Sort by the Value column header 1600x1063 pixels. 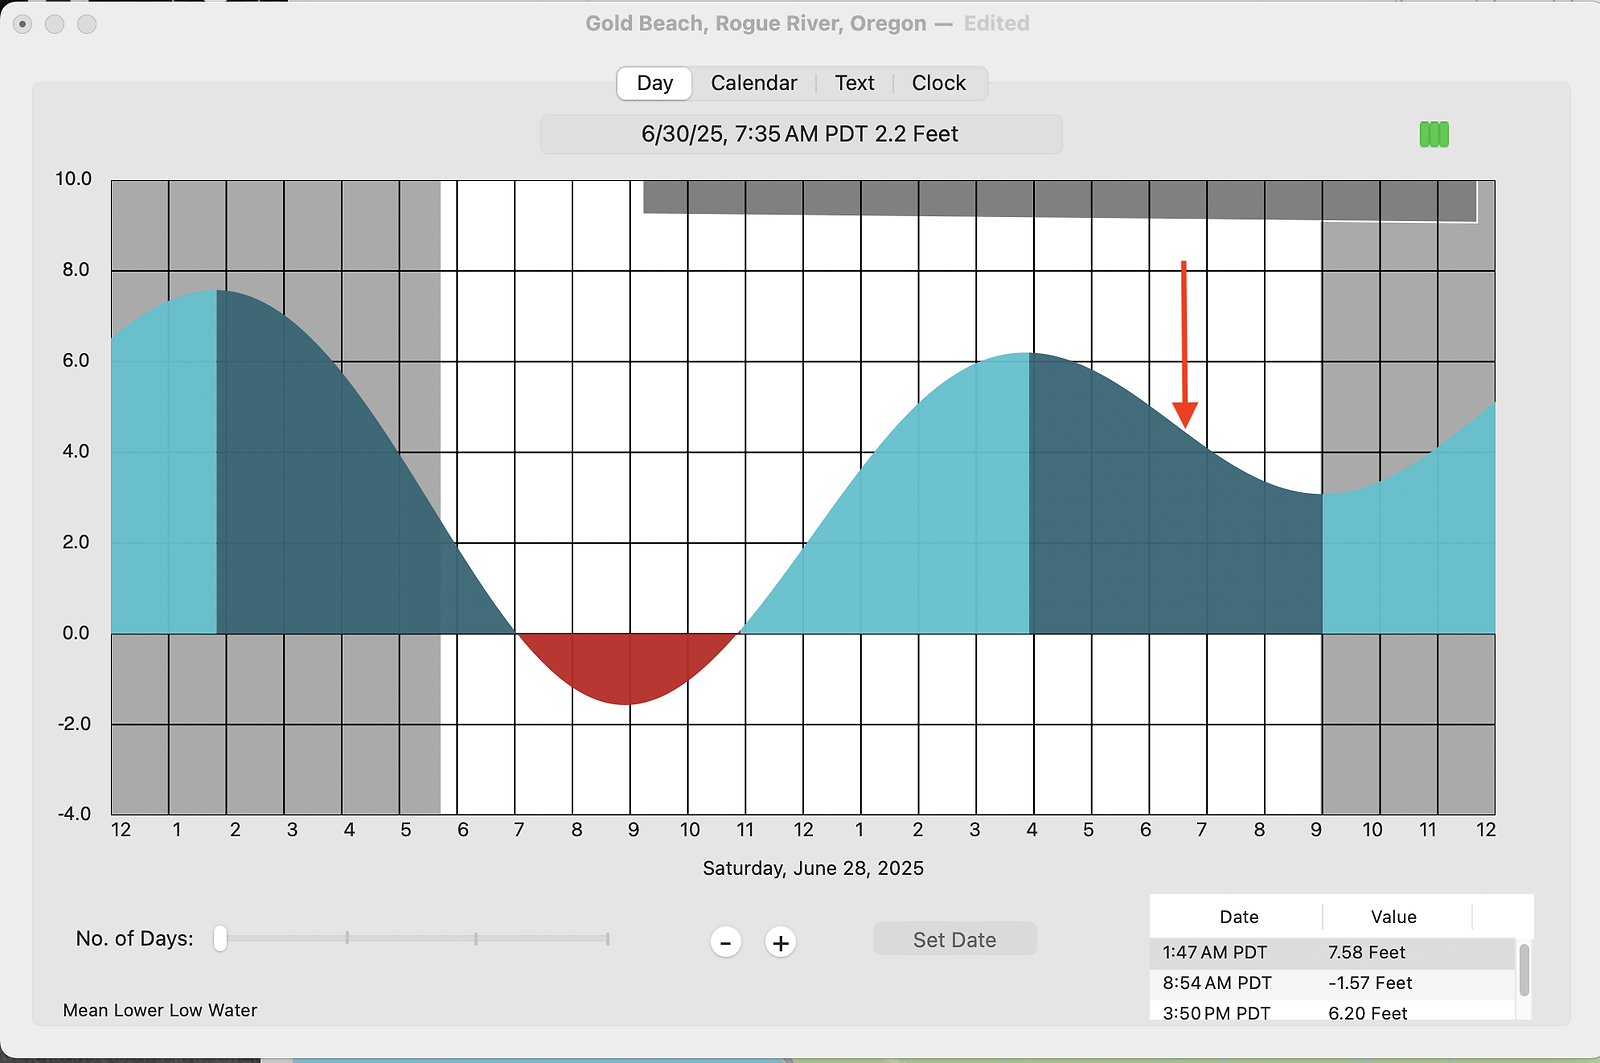click(x=1393, y=916)
